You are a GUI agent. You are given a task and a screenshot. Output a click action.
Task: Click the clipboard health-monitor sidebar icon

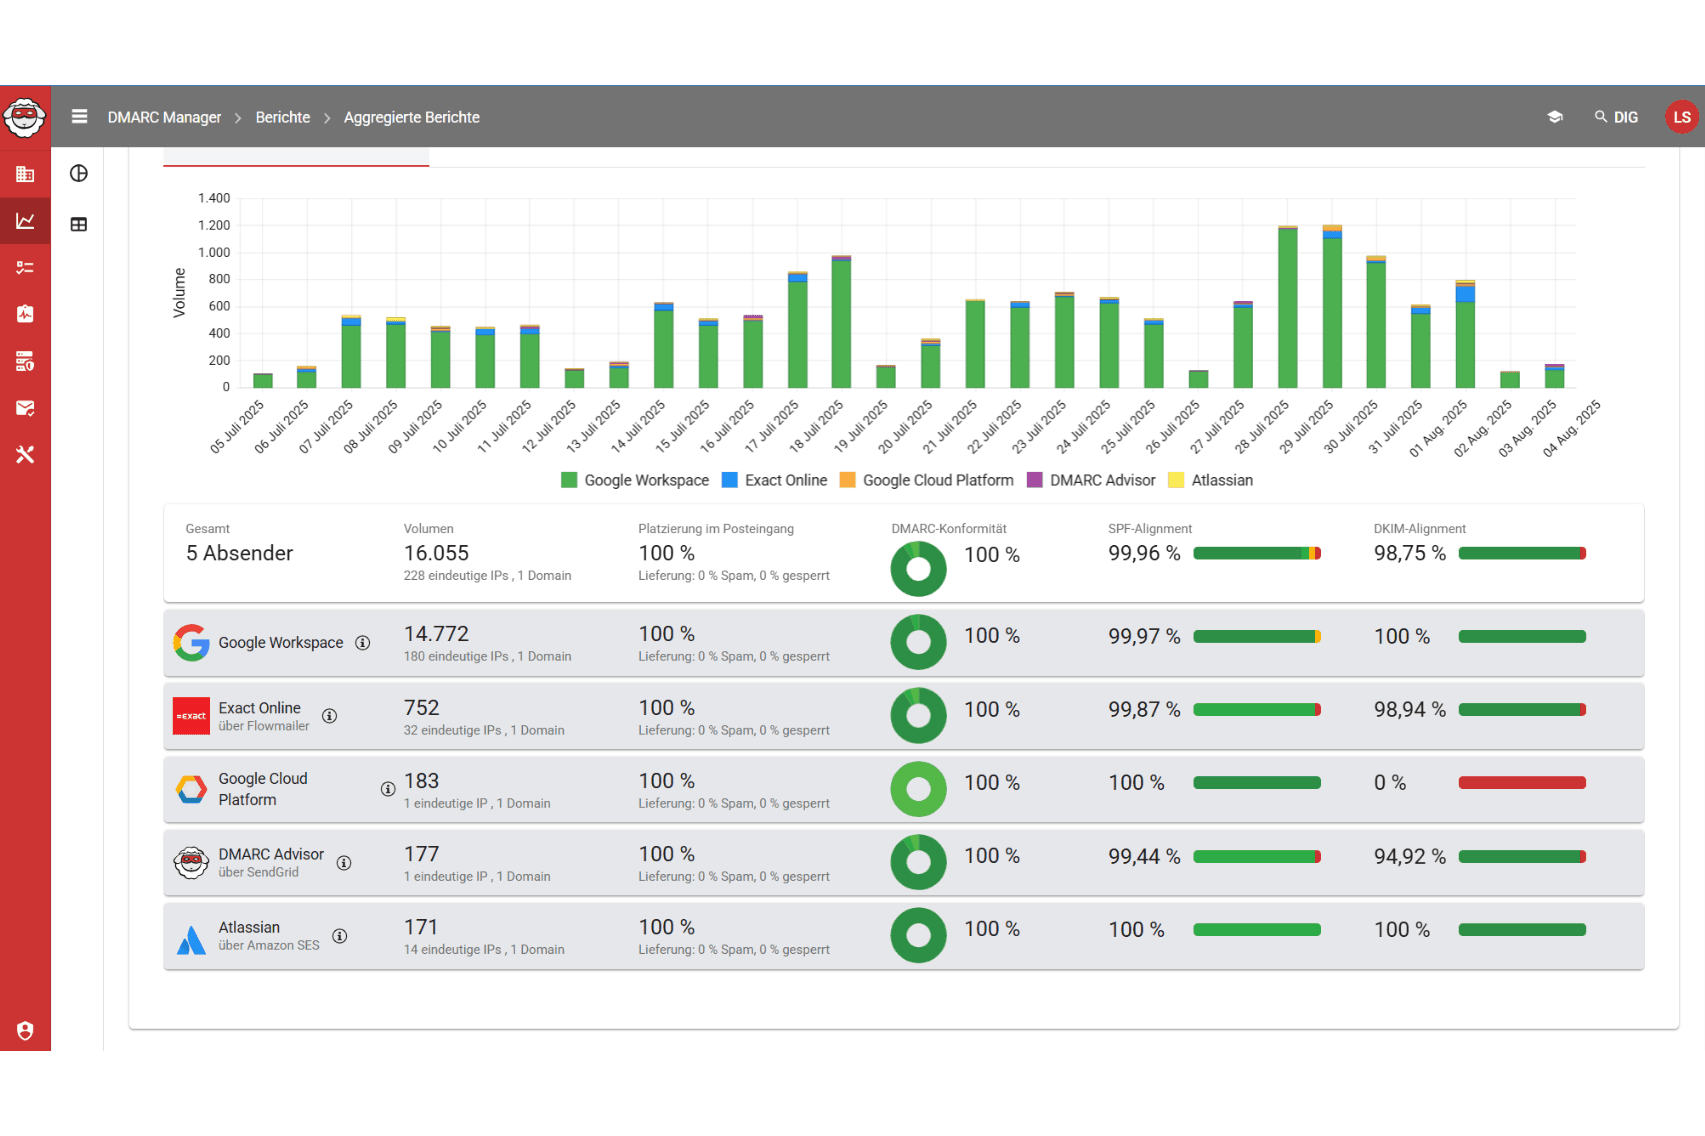coord(25,314)
